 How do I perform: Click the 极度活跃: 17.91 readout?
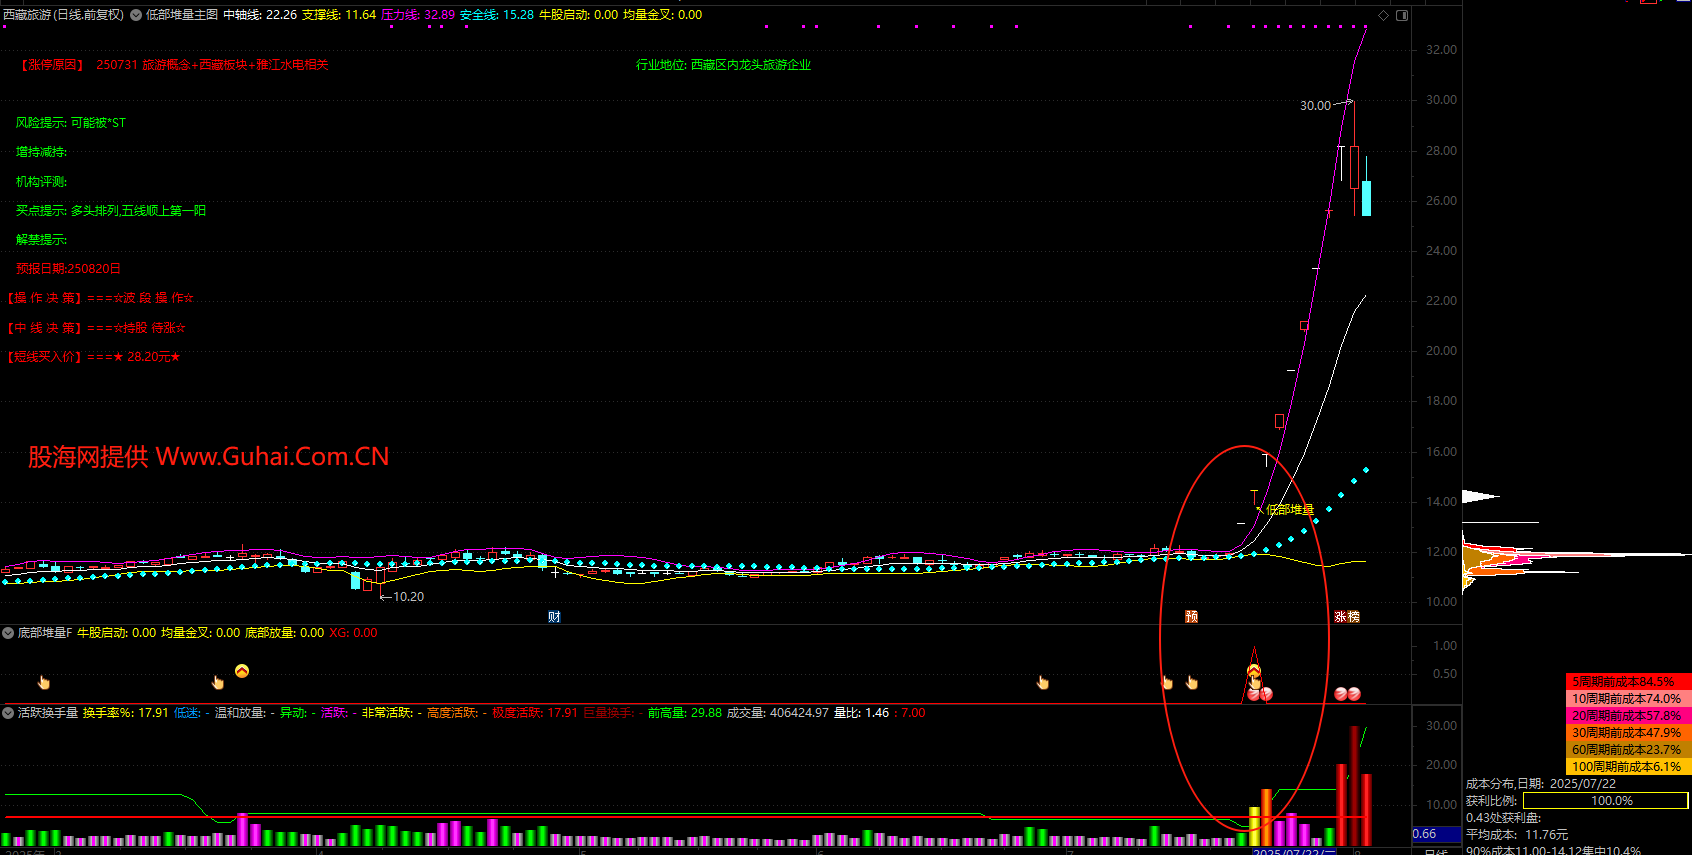point(535,713)
